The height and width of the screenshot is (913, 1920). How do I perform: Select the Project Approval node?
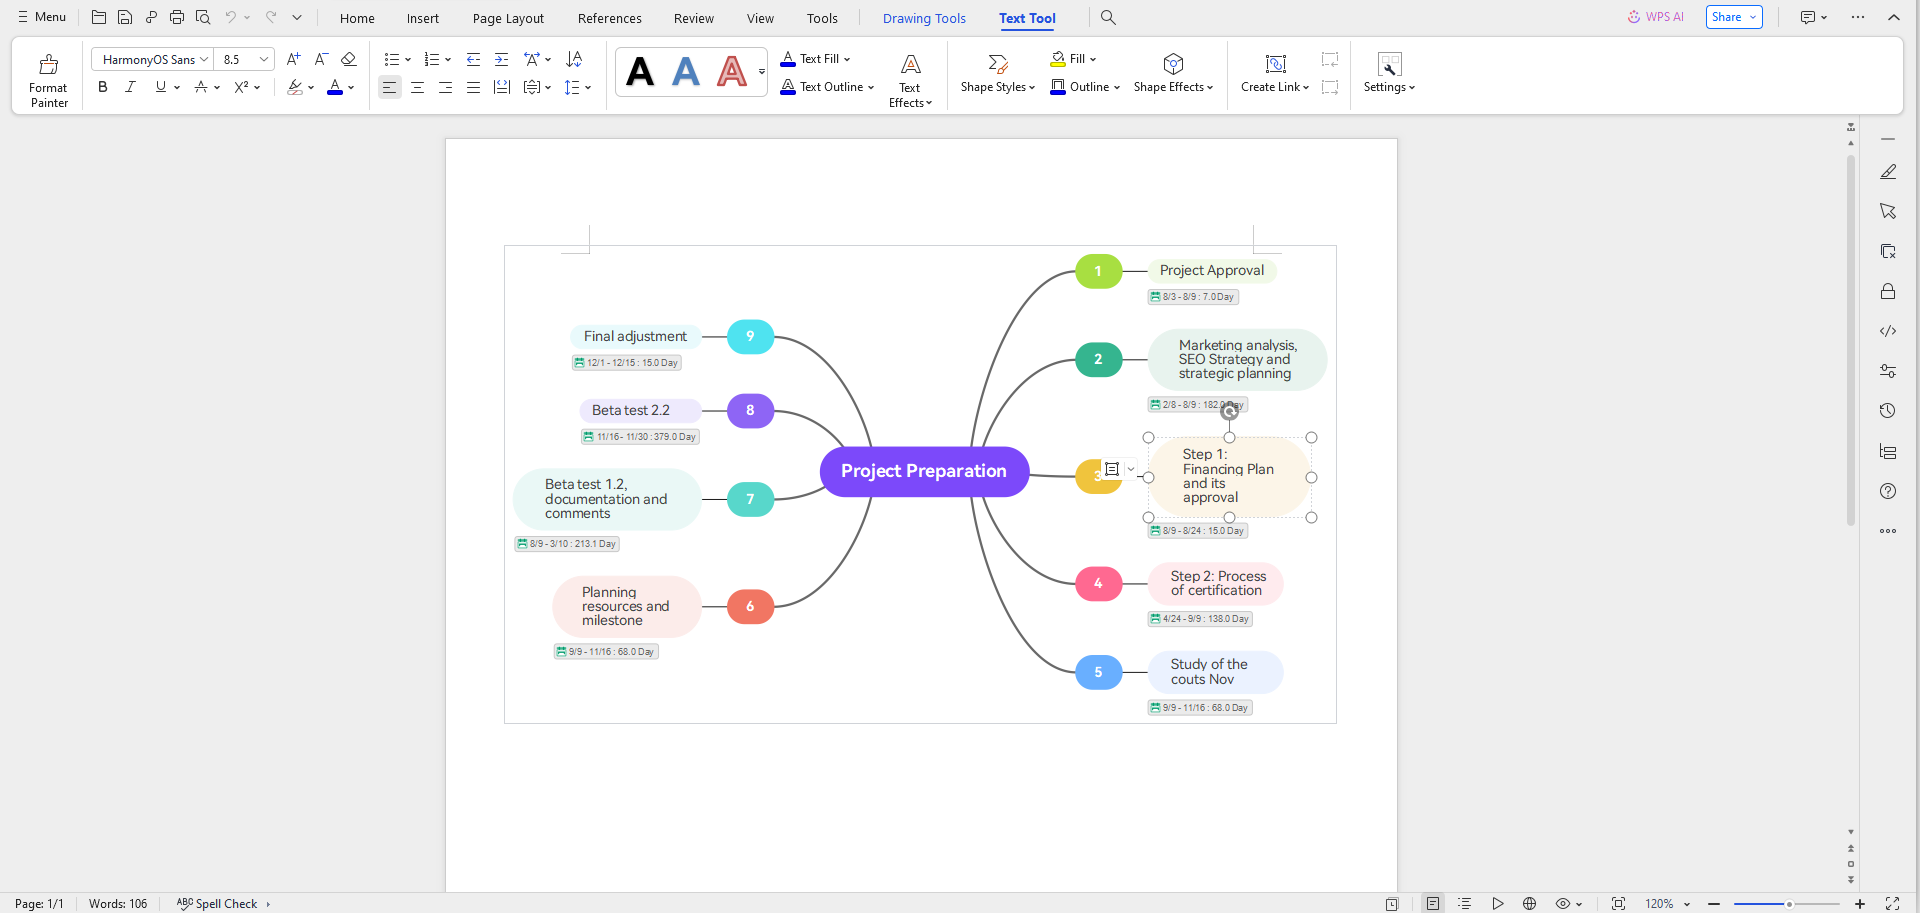coord(1211,270)
